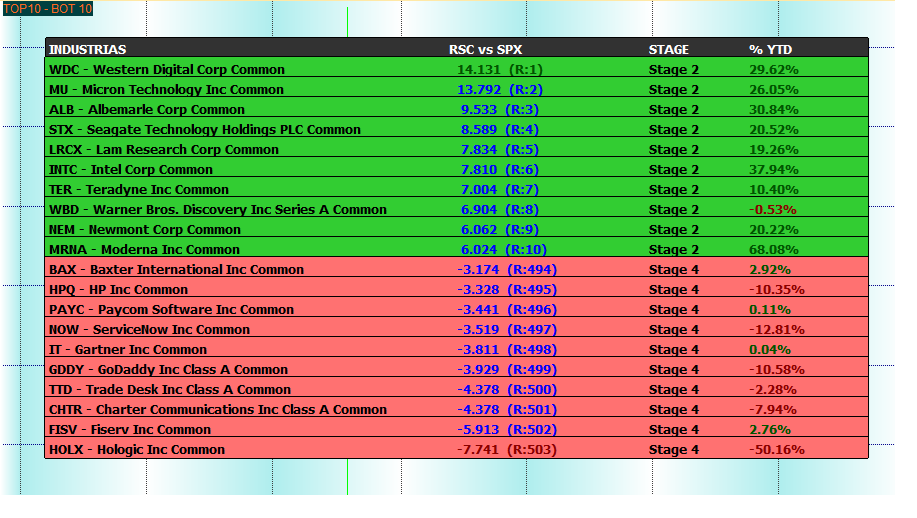Select FISV - Fiserv Inc Common
The height and width of the screenshot is (518, 917).
(130, 429)
